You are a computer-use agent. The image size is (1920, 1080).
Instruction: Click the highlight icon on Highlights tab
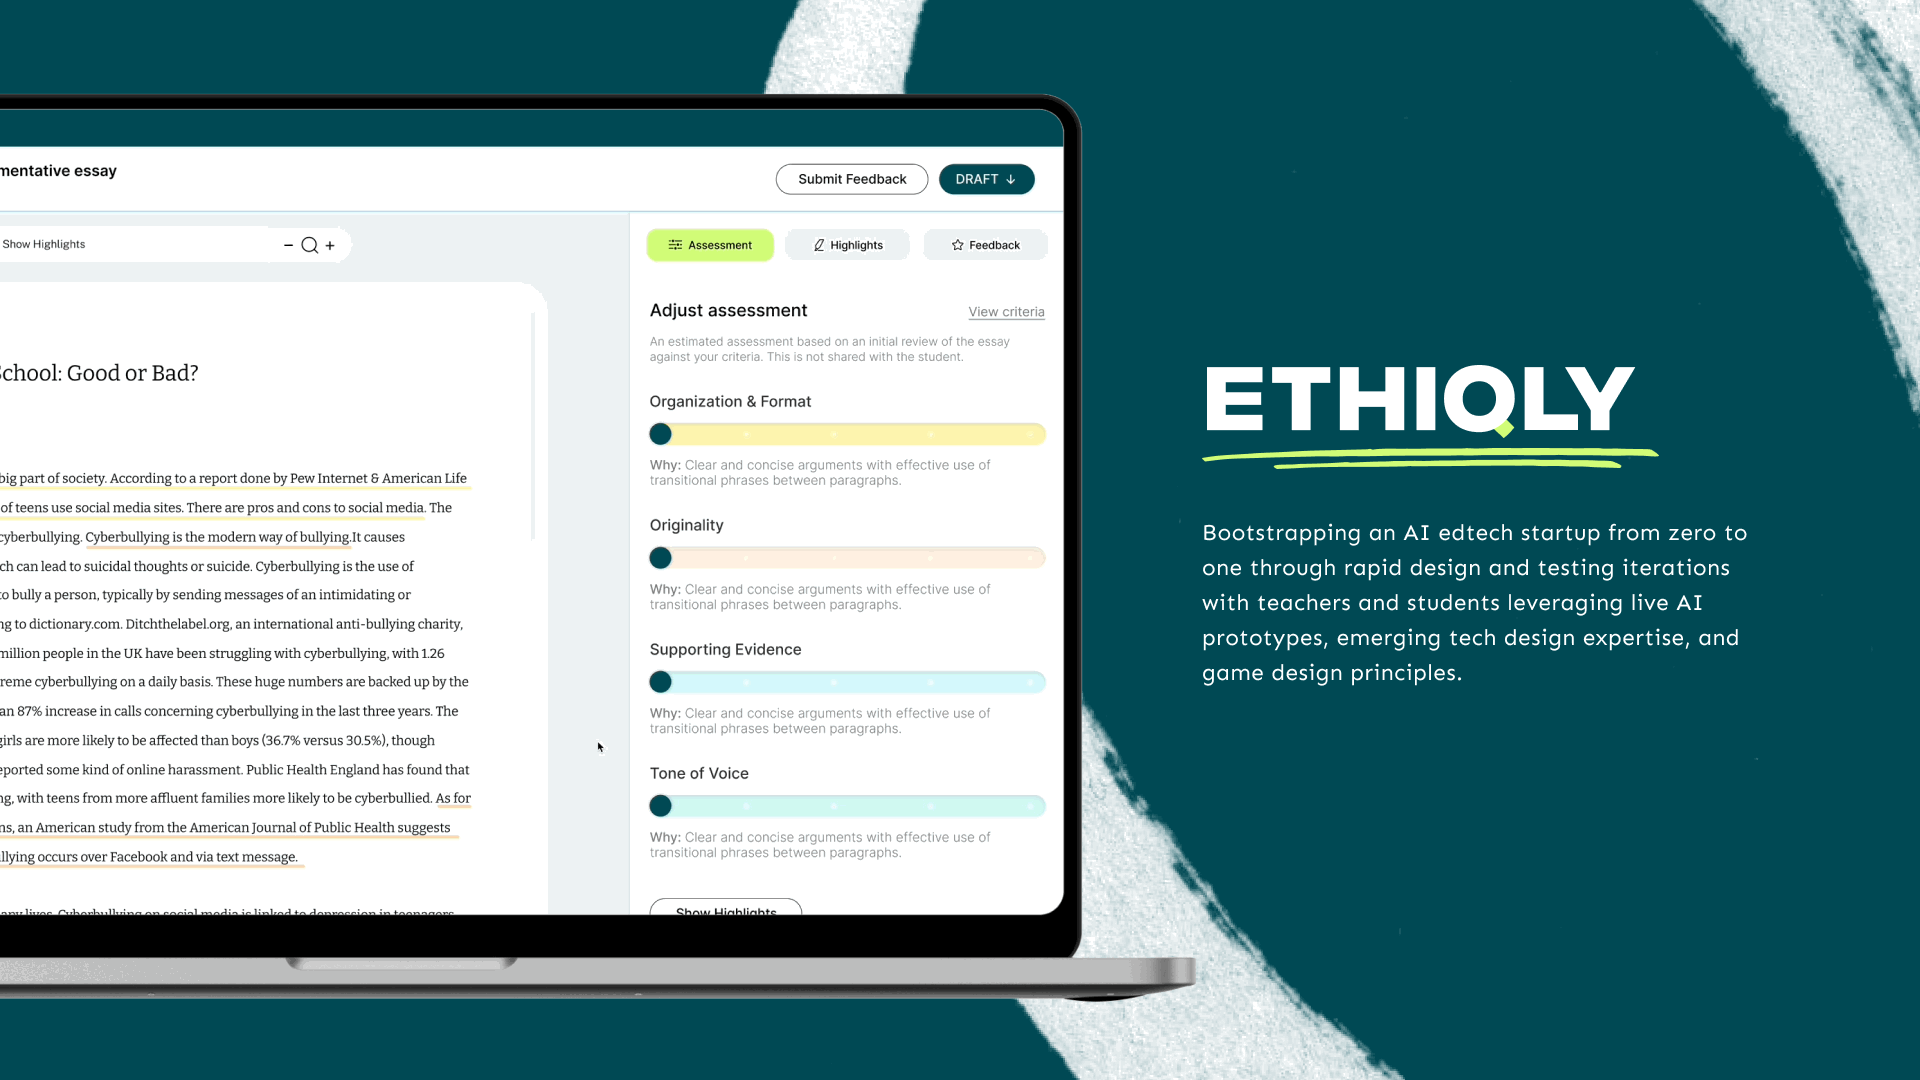tap(819, 244)
